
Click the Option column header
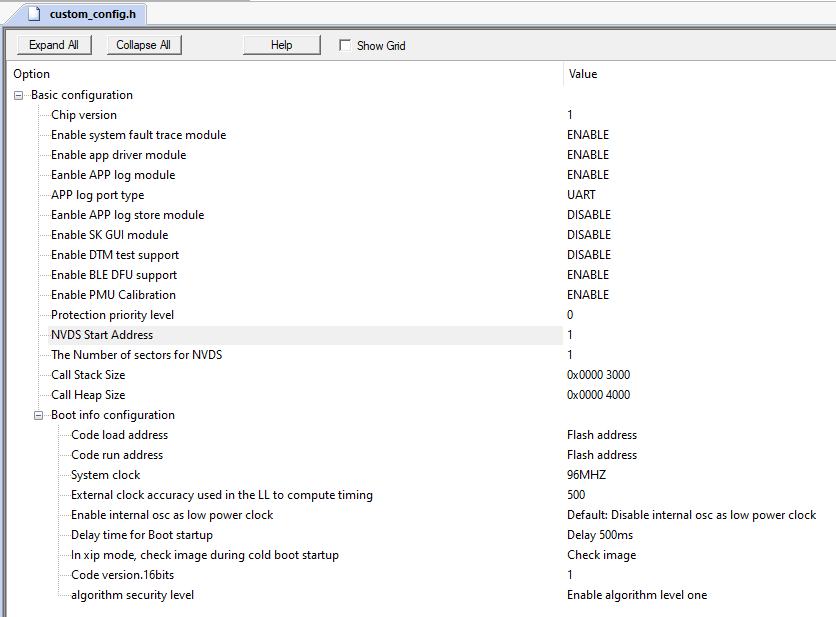32,74
